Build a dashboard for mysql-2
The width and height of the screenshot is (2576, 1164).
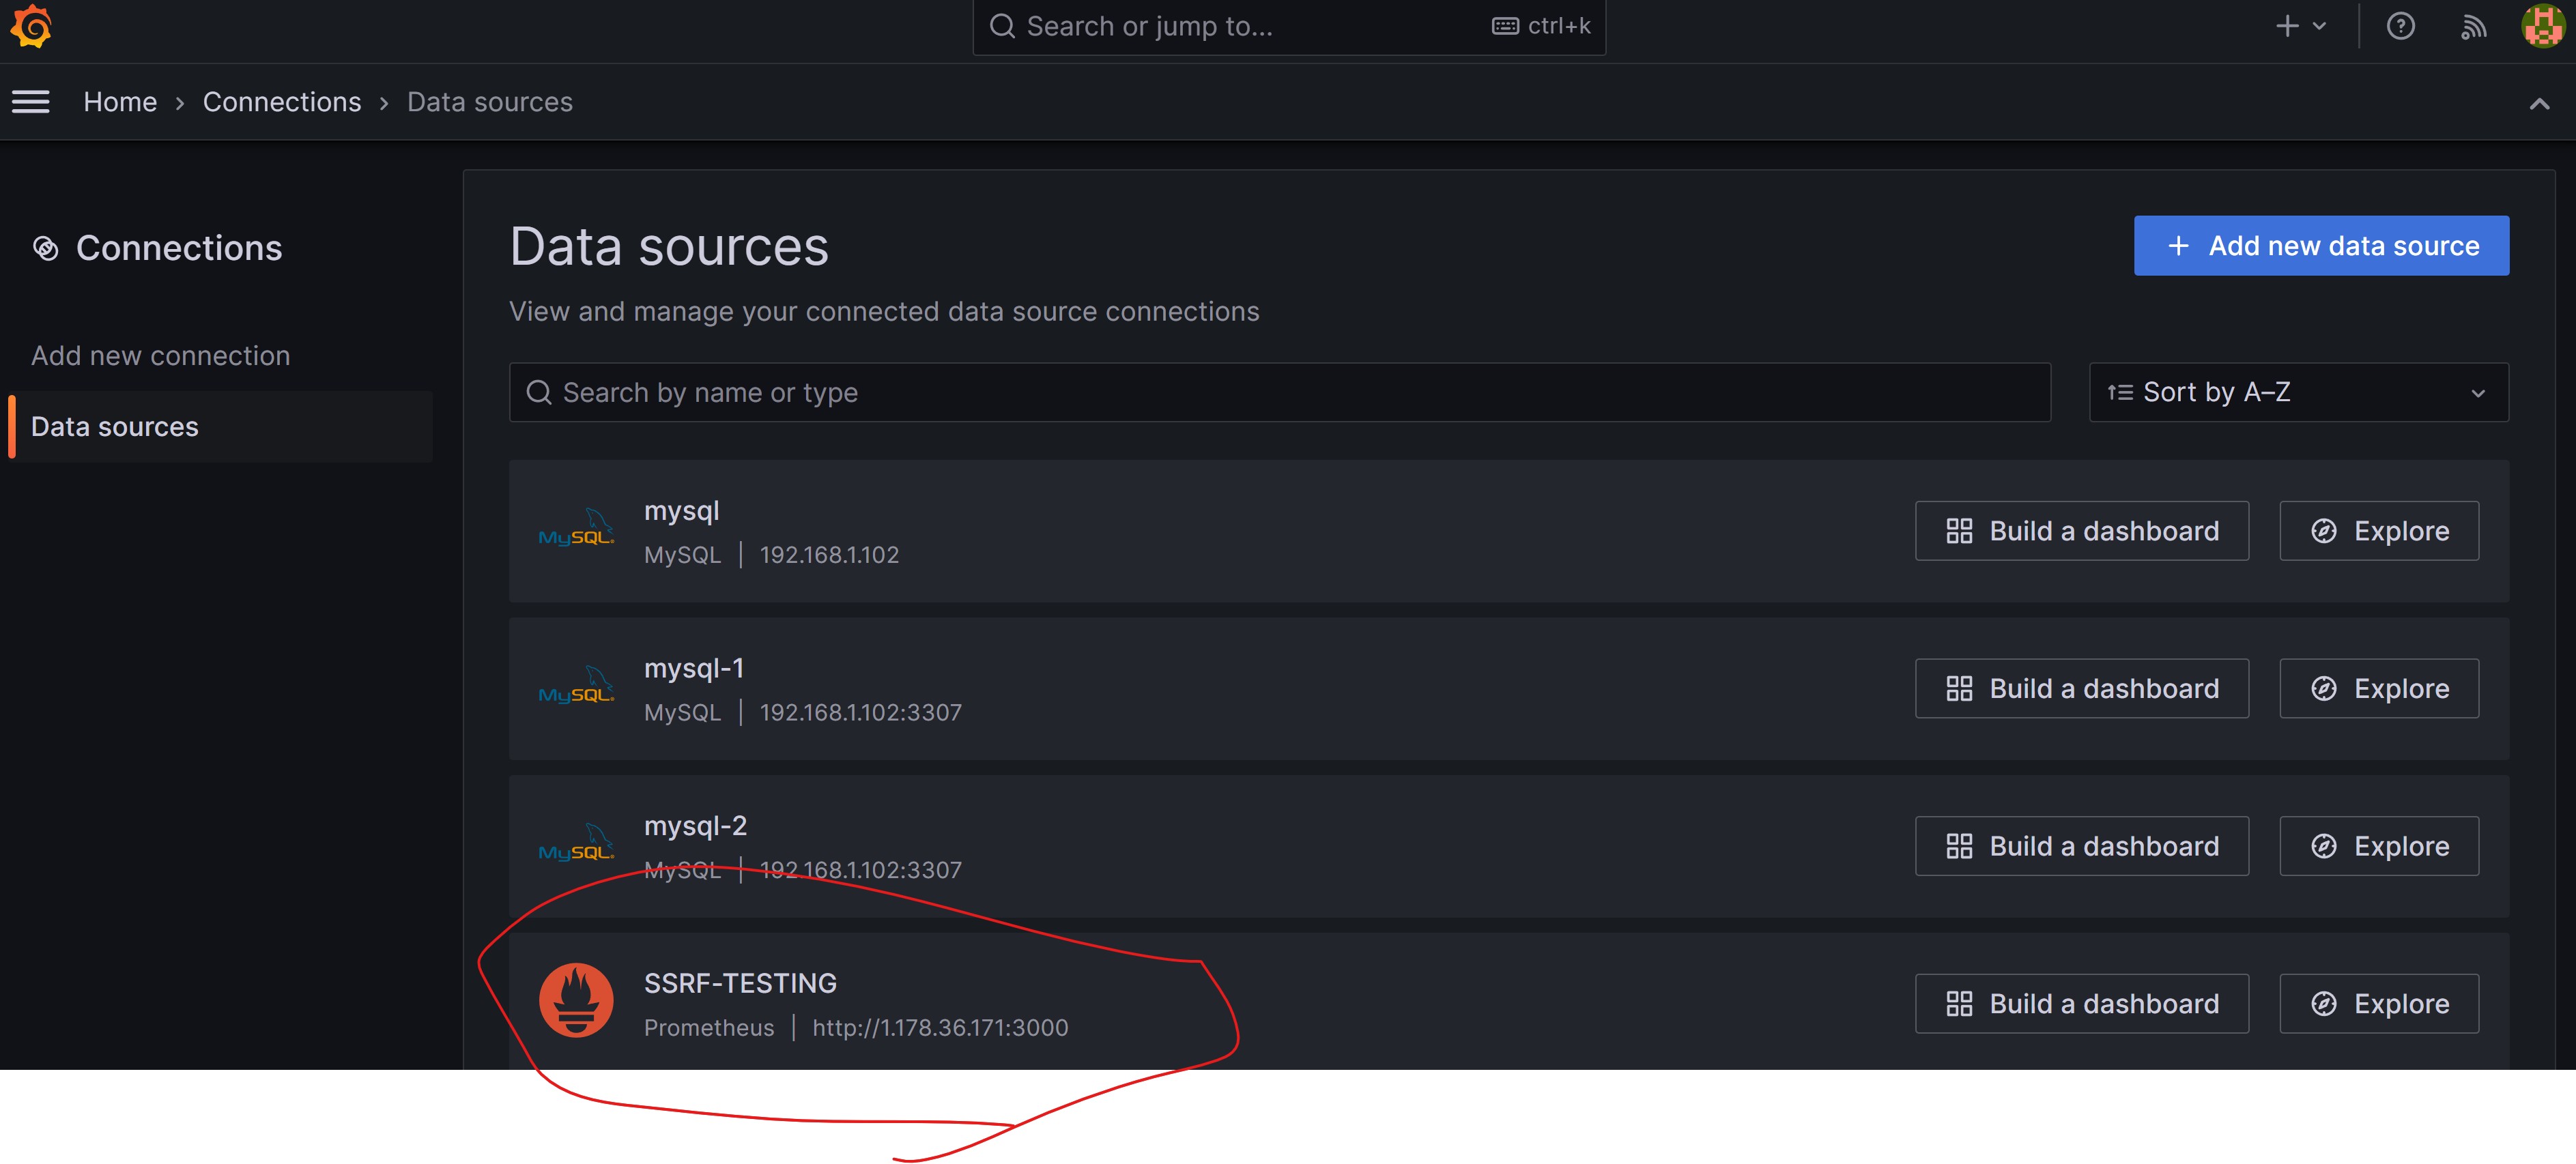pos(2082,846)
